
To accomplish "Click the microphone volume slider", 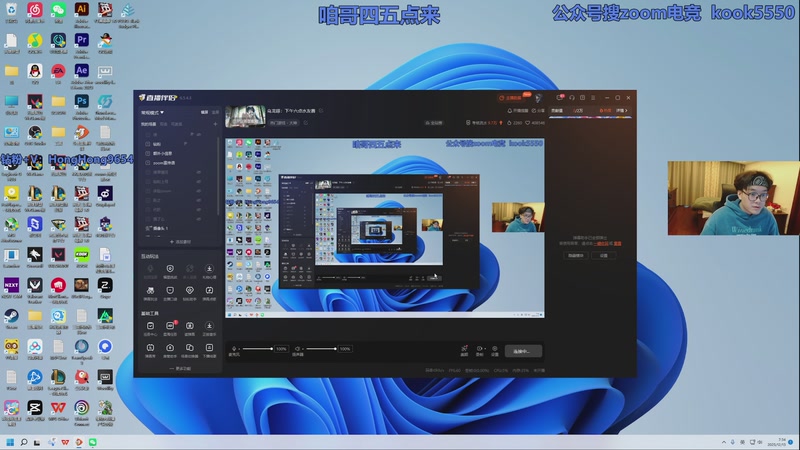I will (x=258, y=349).
